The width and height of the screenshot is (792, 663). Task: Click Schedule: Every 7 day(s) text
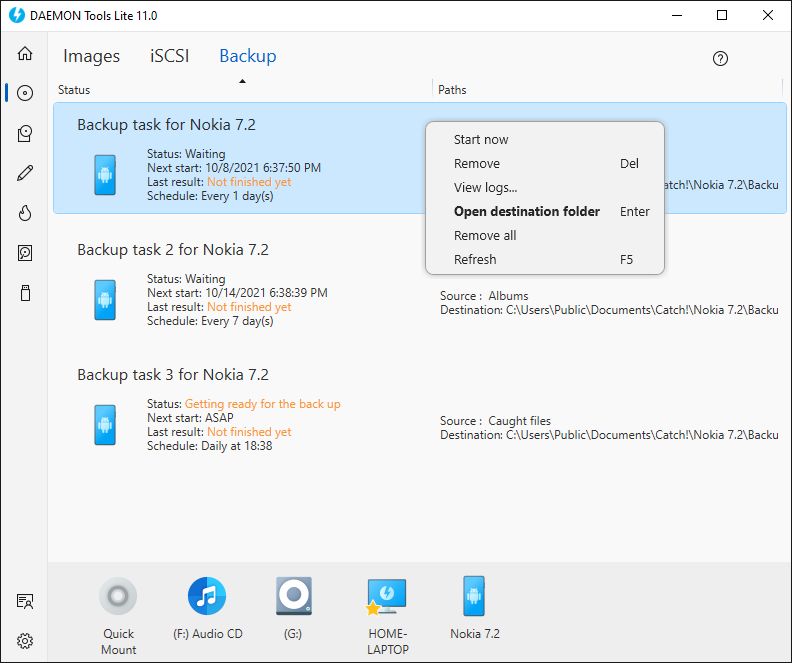point(210,321)
